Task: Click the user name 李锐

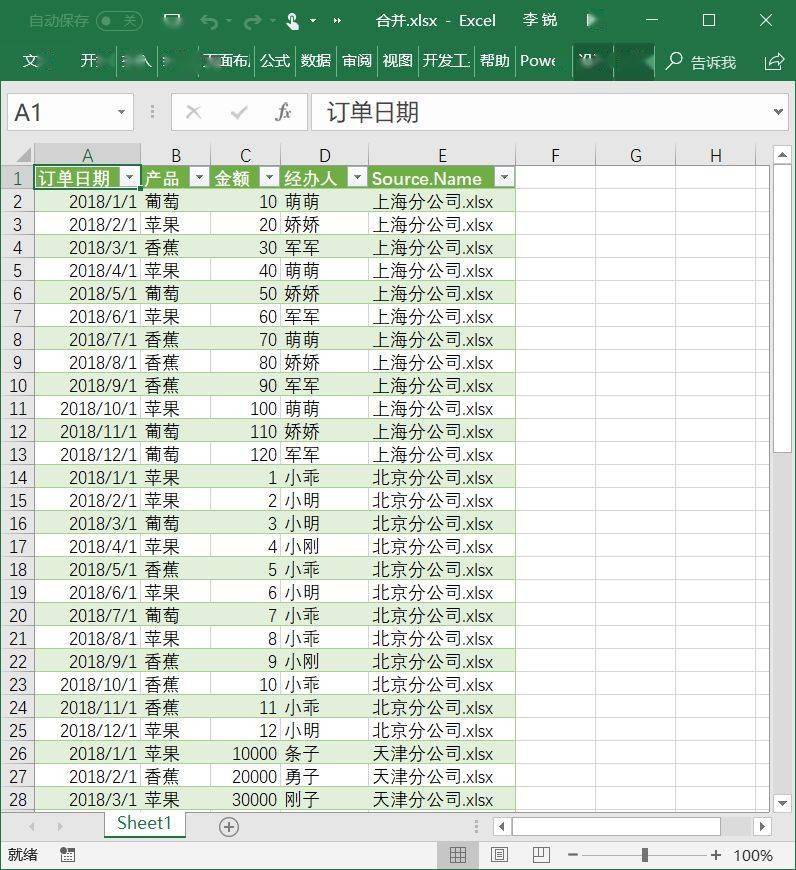Action: click(x=539, y=21)
